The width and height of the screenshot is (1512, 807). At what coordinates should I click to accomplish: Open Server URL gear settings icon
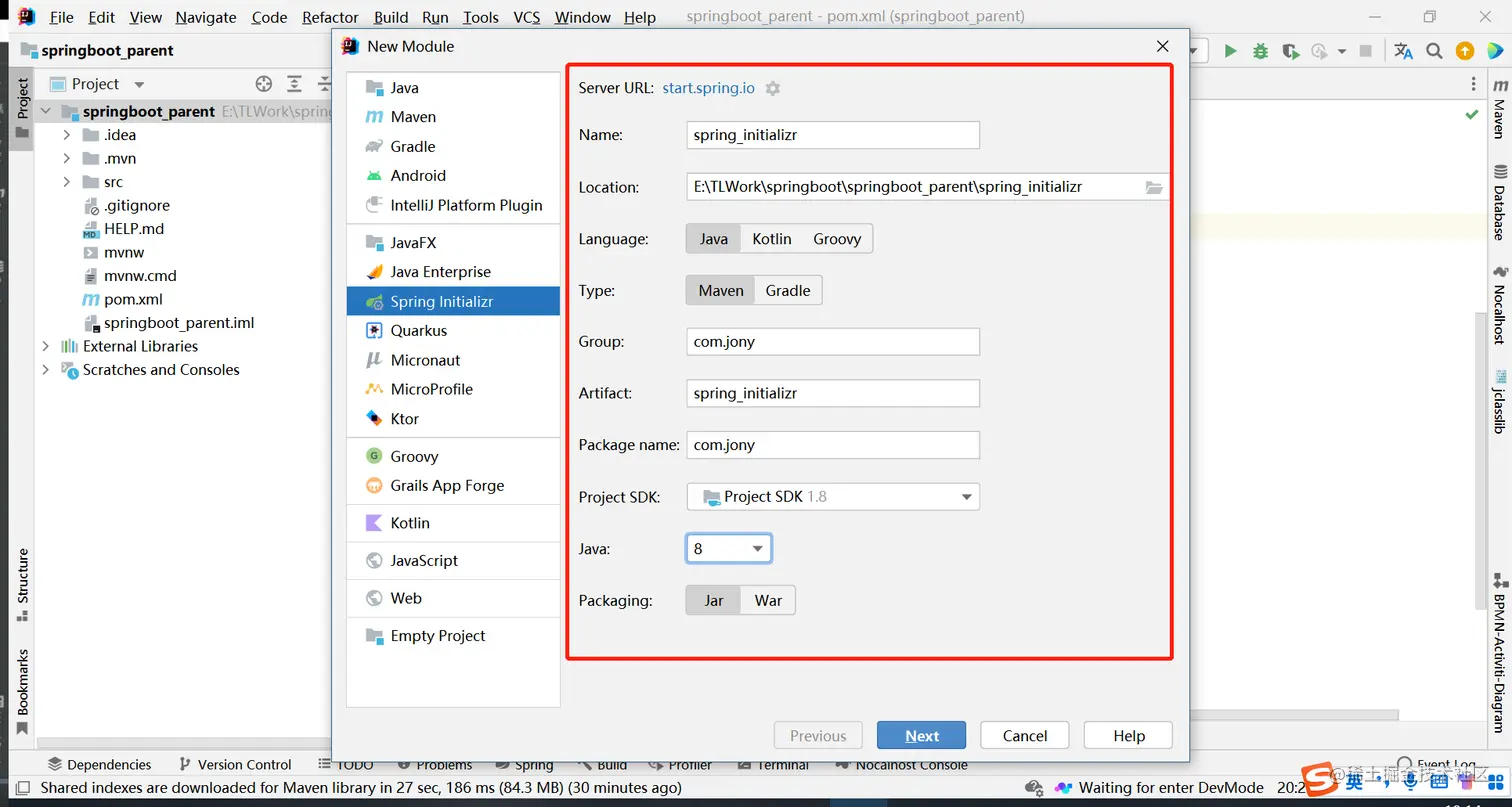click(x=773, y=88)
